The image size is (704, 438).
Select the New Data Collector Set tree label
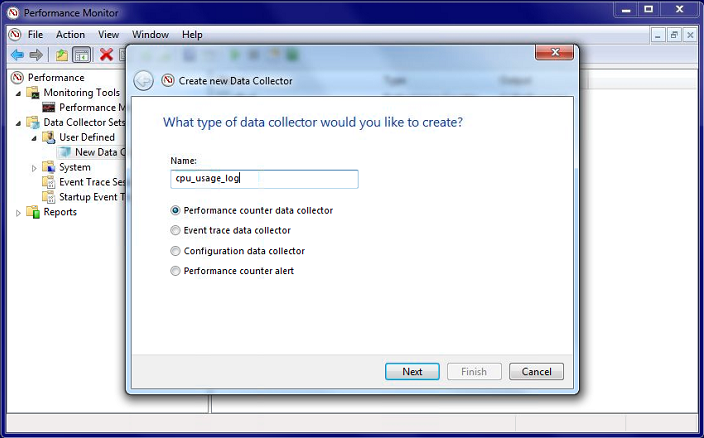pyautogui.click(x=100, y=152)
